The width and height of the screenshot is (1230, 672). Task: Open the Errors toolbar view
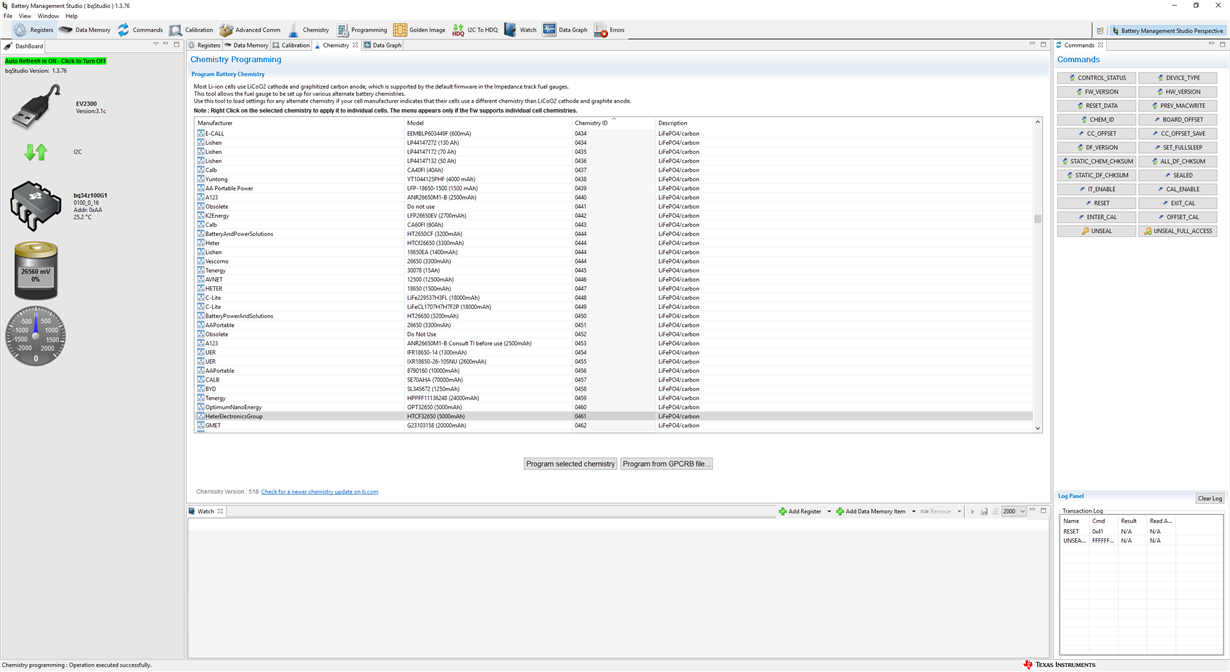pyautogui.click(x=609, y=30)
